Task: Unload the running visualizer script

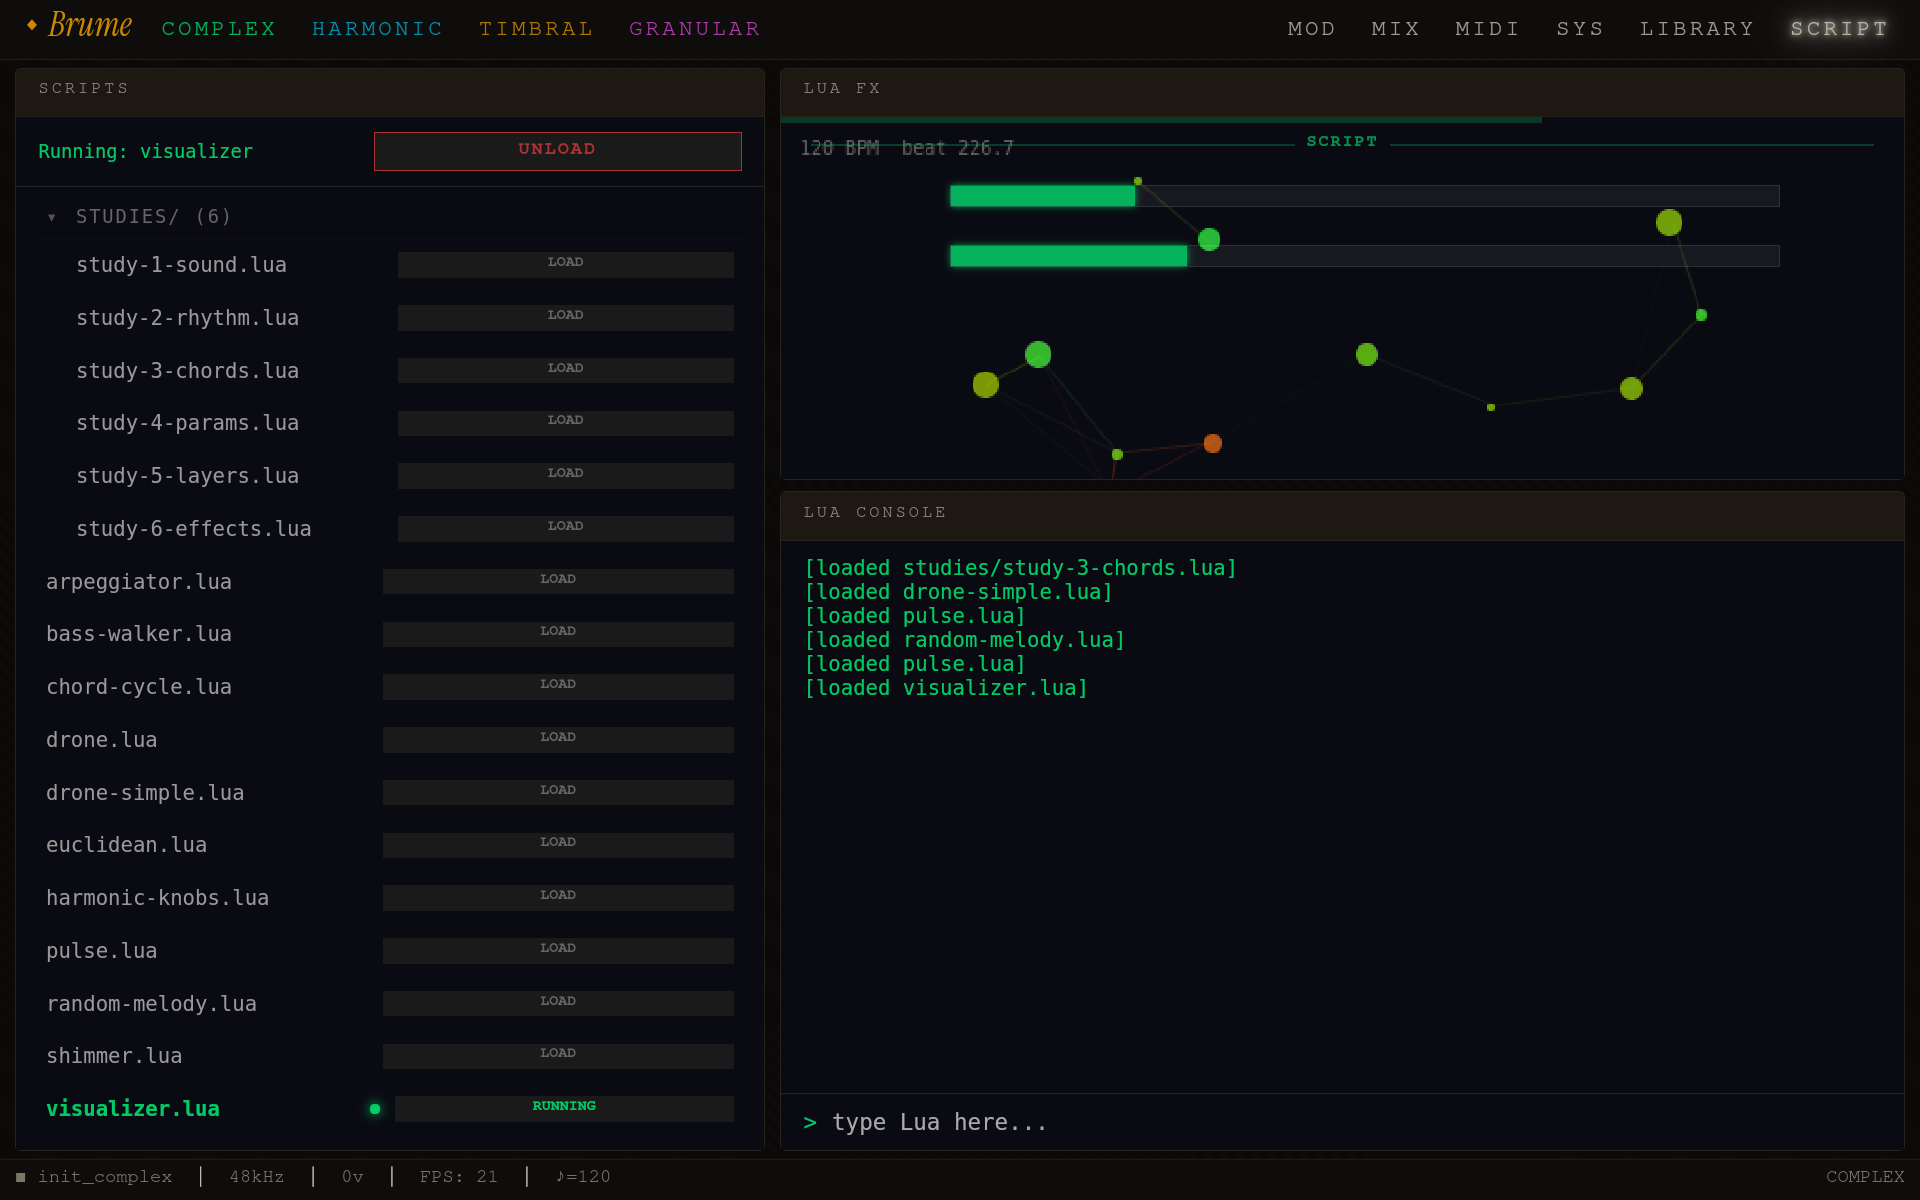Action: (557, 150)
